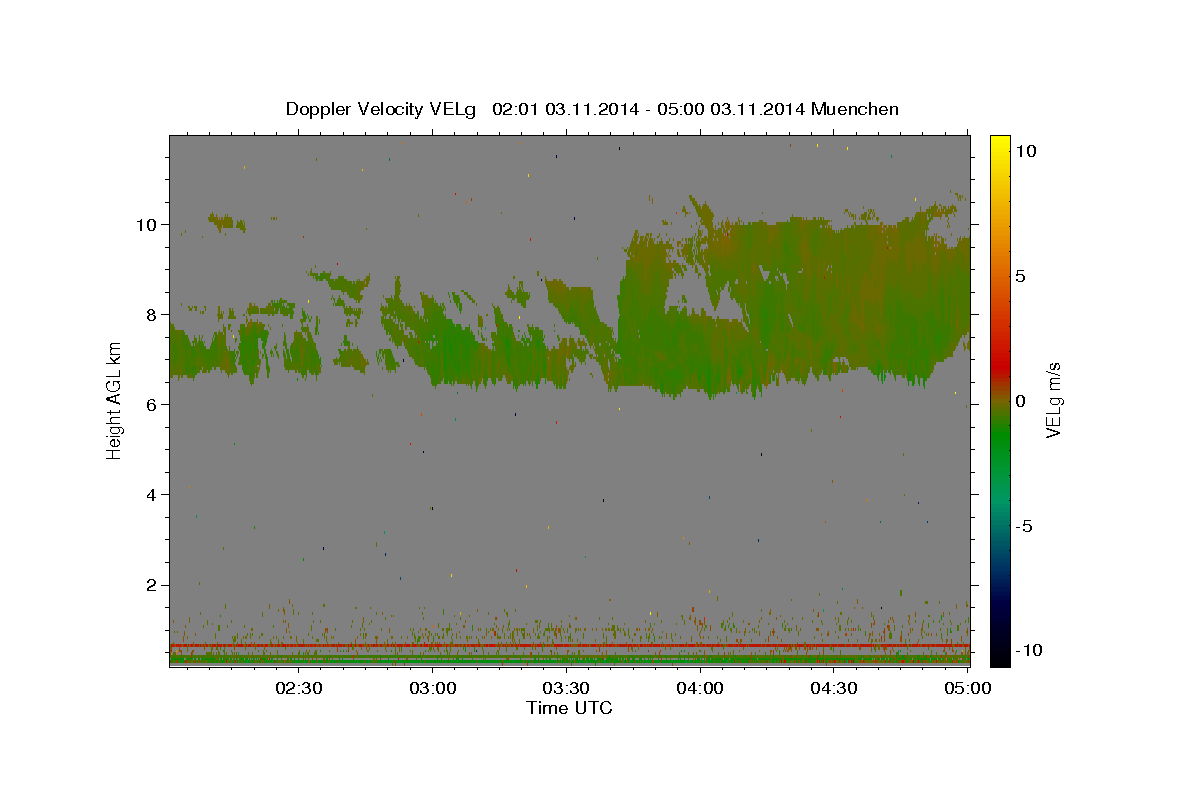1200x800 pixels.
Task: Click the 02:30 time tick label
Action: 298,688
